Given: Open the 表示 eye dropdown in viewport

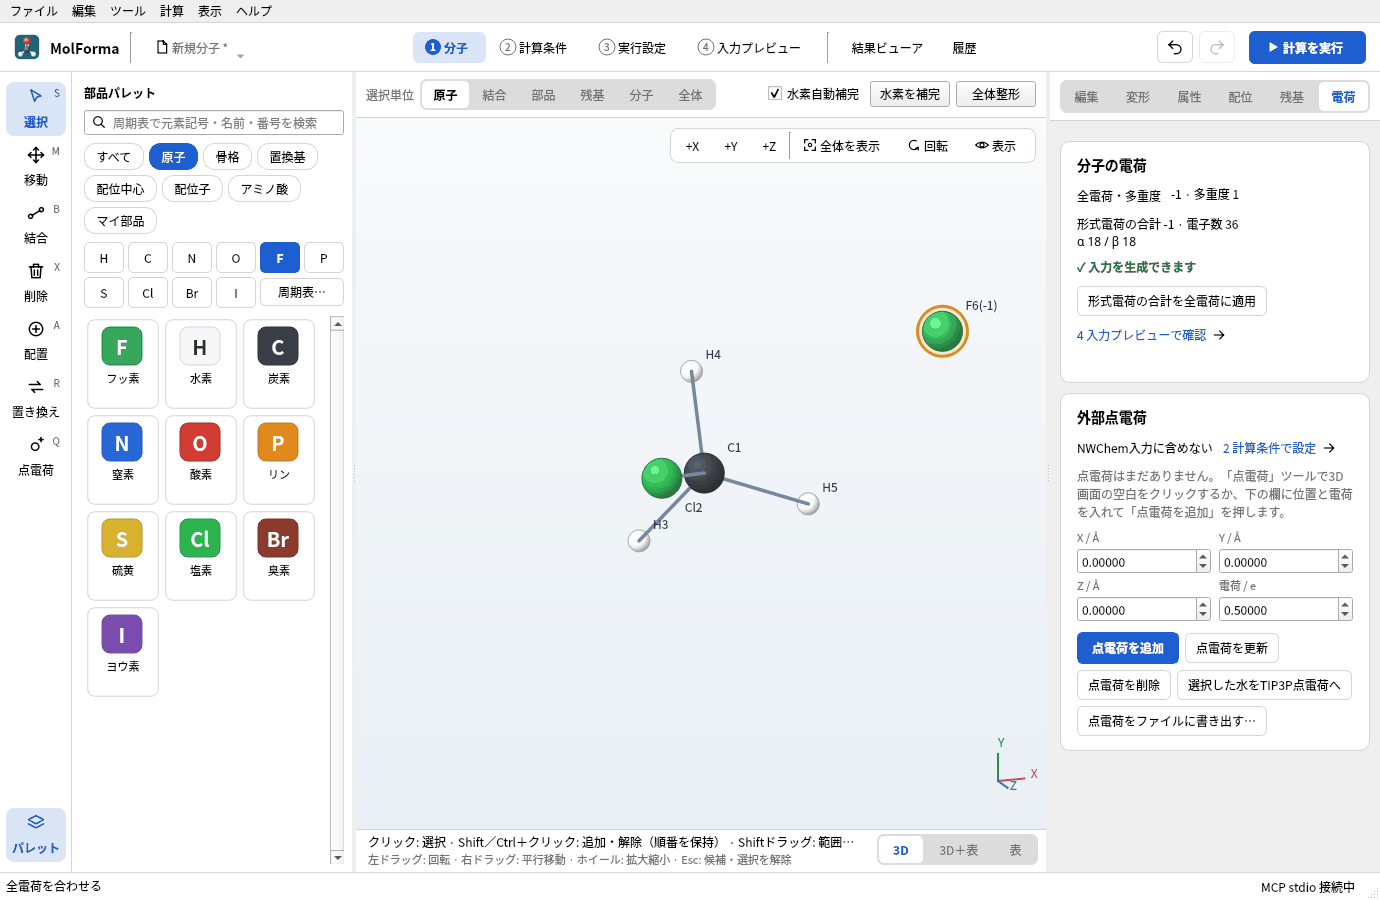Looking at the screenshot, I should tap(995, 146).
